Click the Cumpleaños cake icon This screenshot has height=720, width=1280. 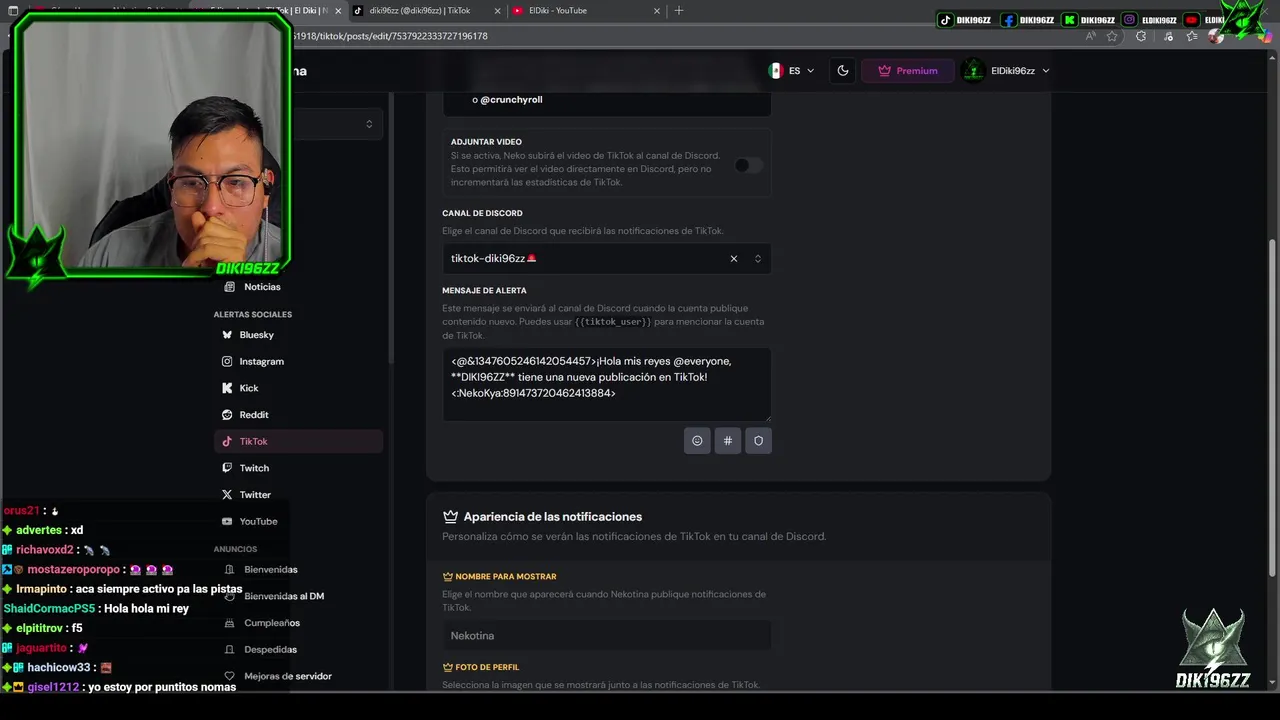[x=229, y=623]
